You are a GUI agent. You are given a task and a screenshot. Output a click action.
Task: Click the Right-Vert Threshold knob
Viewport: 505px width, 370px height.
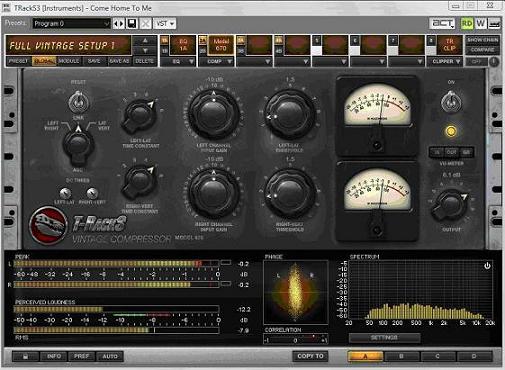pos(290,194)
